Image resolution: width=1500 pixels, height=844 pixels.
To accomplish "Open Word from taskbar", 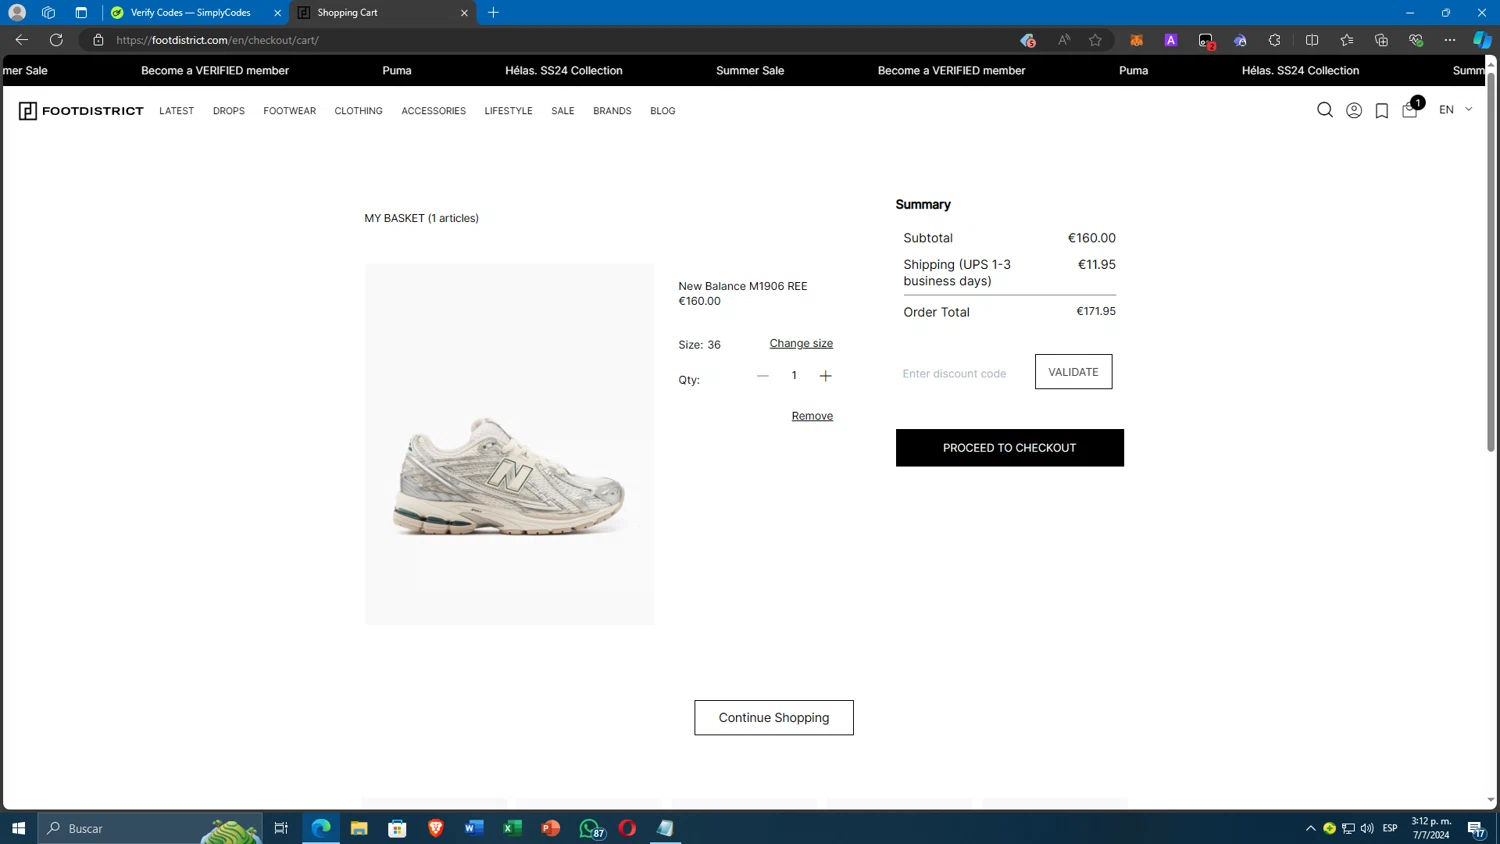I will 474,828.
